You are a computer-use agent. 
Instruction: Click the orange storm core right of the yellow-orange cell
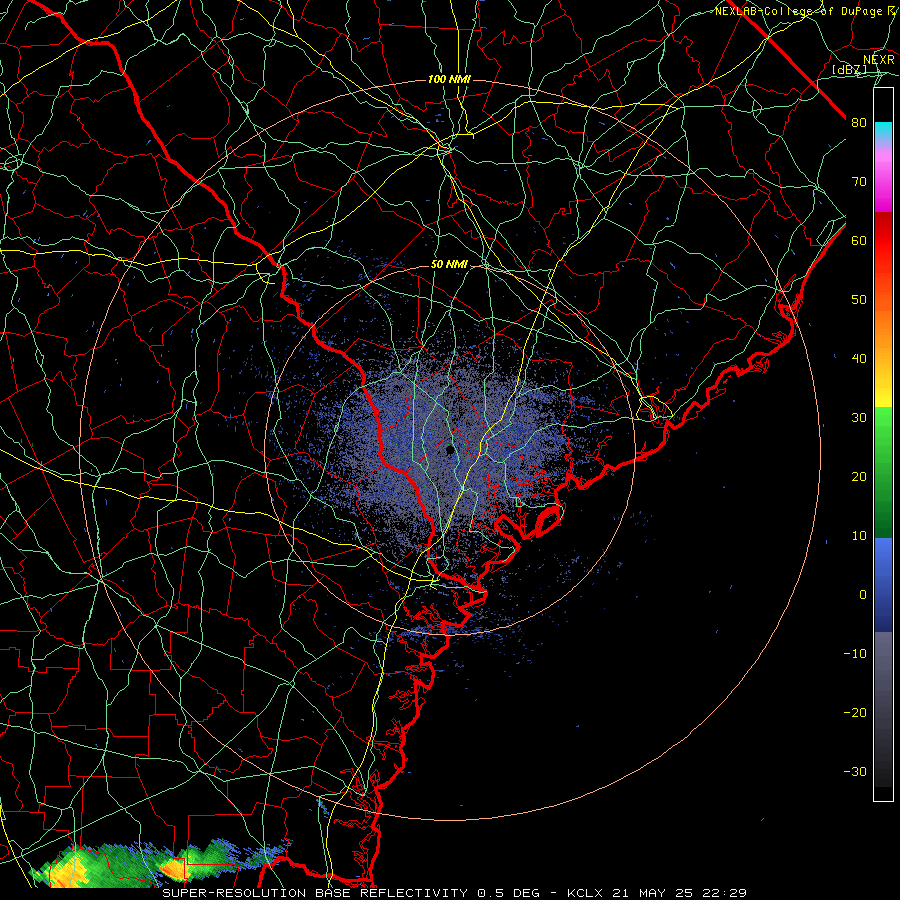[x=175, y=870]
